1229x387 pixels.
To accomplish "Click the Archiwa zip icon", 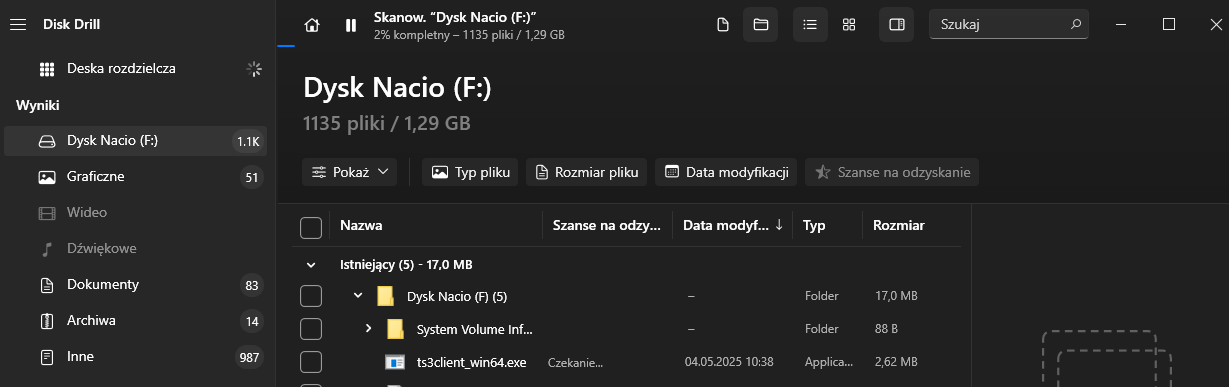I will coord(46,321).
